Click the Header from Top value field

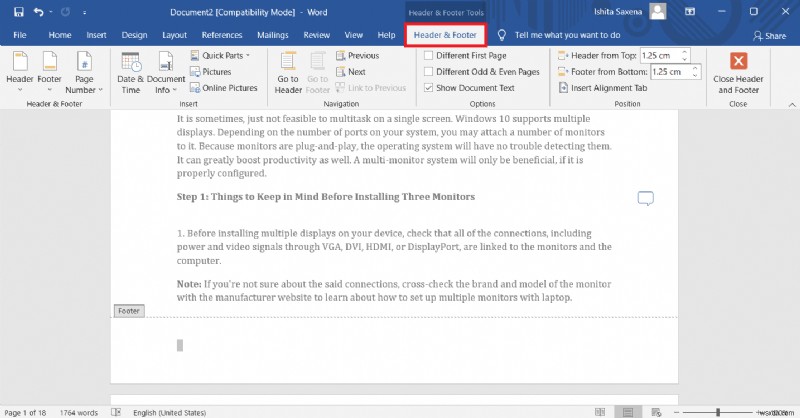(666, 56)
